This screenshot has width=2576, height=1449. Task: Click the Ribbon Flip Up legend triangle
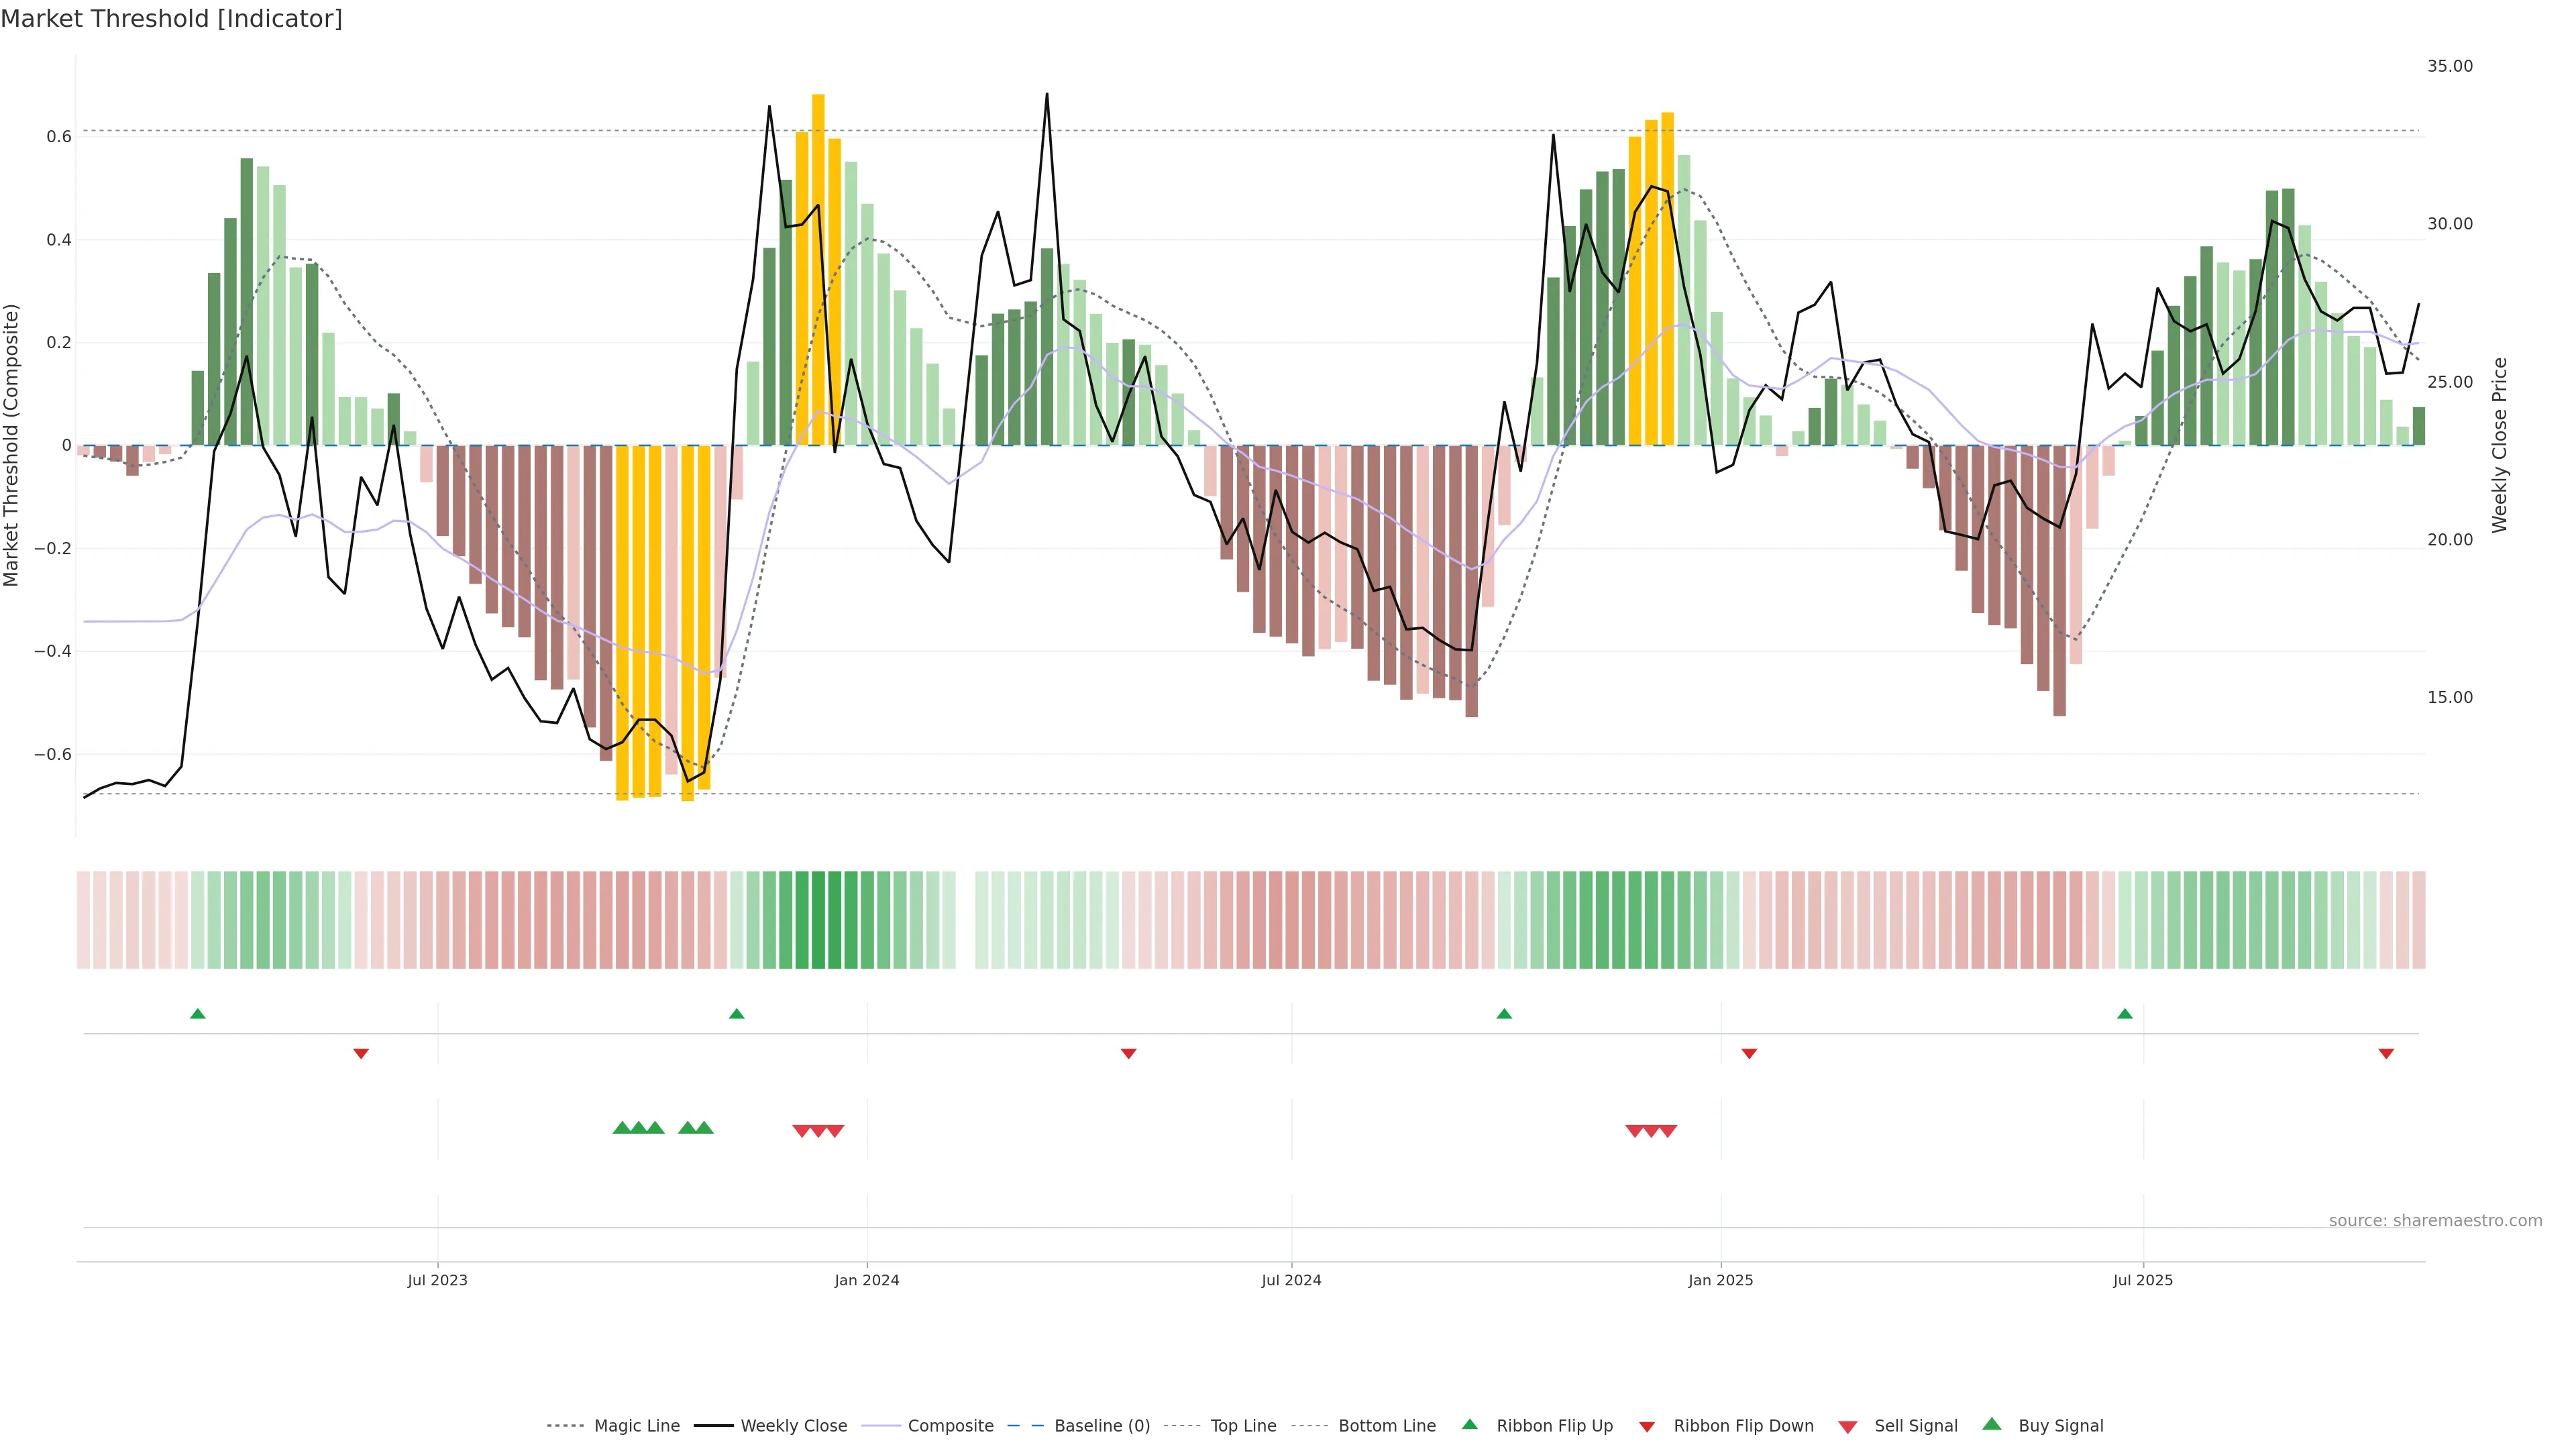click(1469, 1424)
